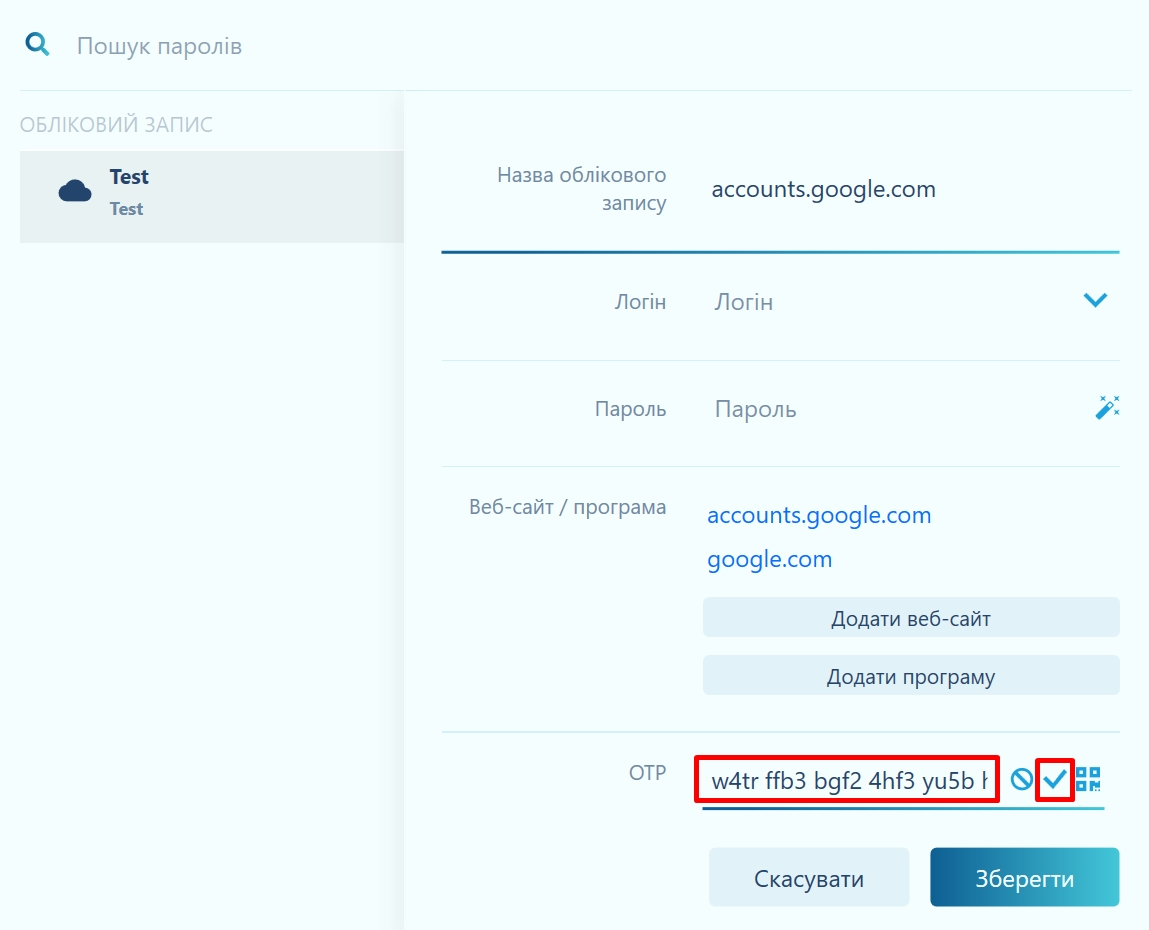Image resolution: width=1149 pixels, height=930 pixels.
Task: Click the OTP secret key field
Action: [x=848, y=780]
